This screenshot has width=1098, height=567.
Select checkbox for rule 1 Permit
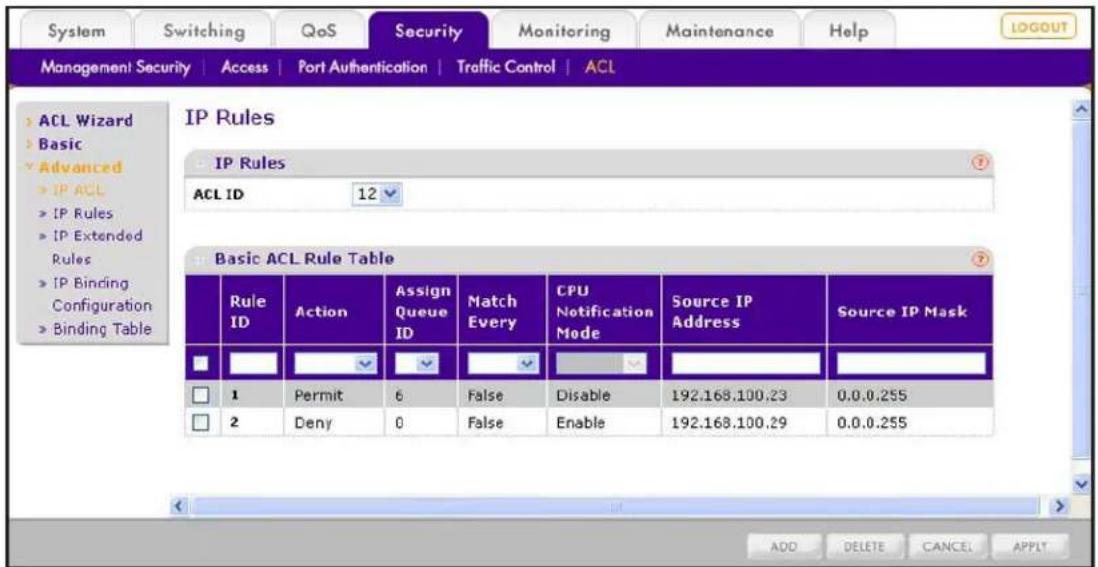tap(201, 396)
